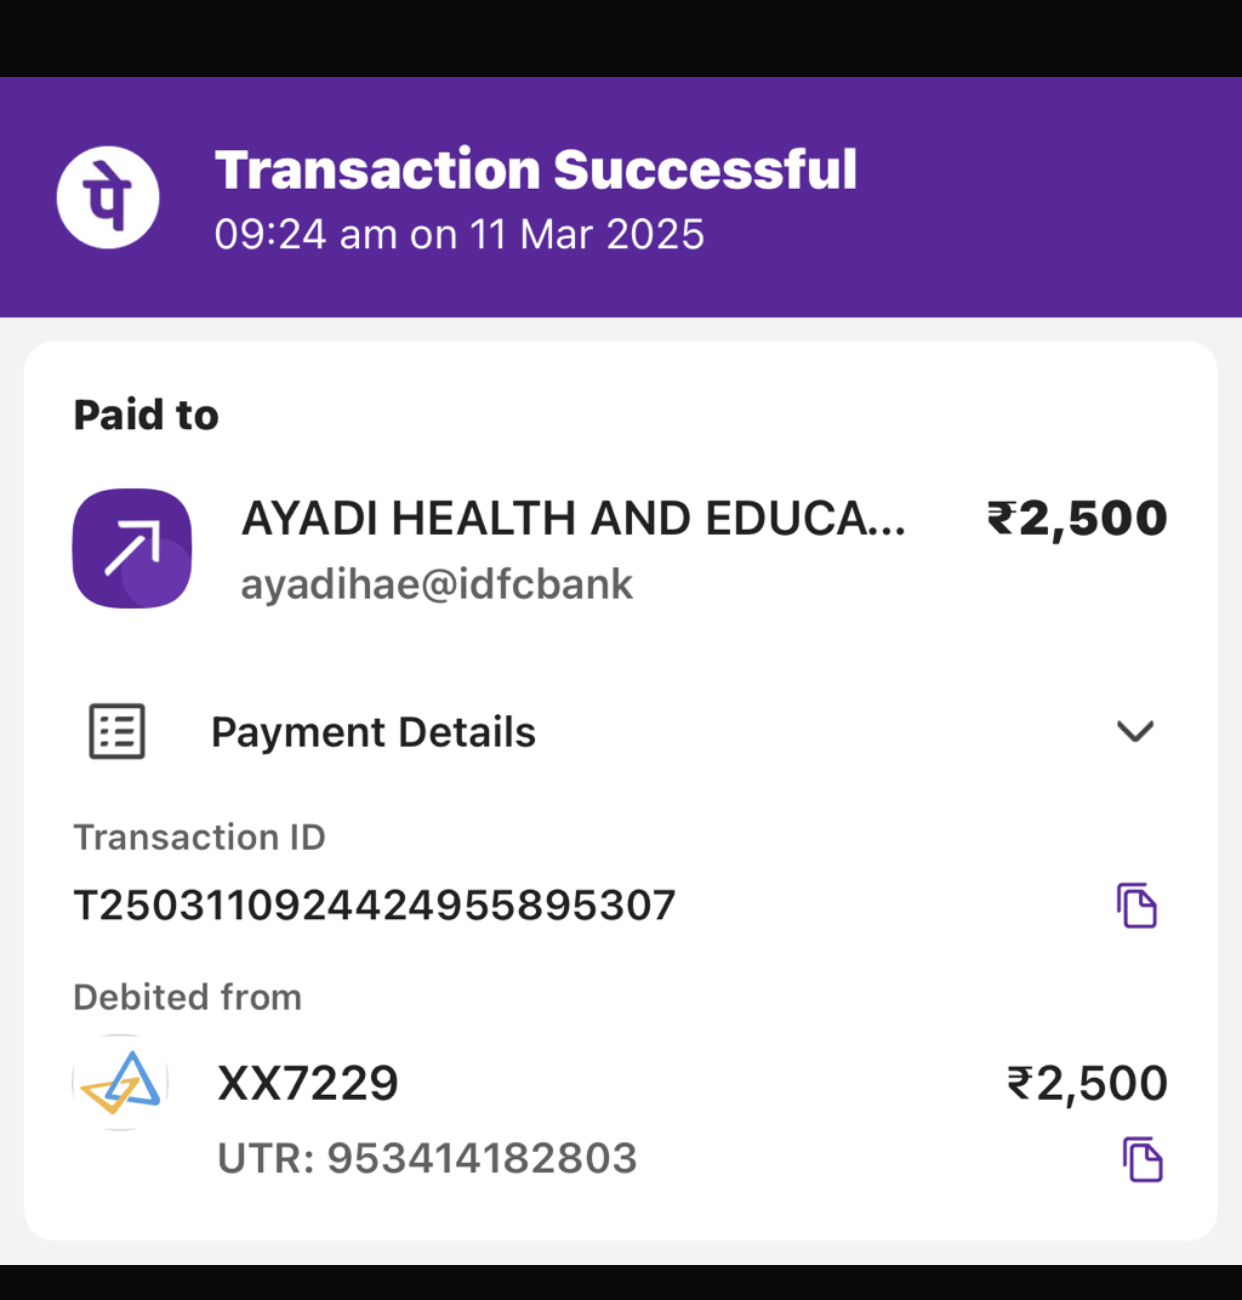This screenshot has height=1300, width=1242.
Task: Tap the 09:24 am on 11 Mar 2025 timestamp
Action: coord(459,235)
